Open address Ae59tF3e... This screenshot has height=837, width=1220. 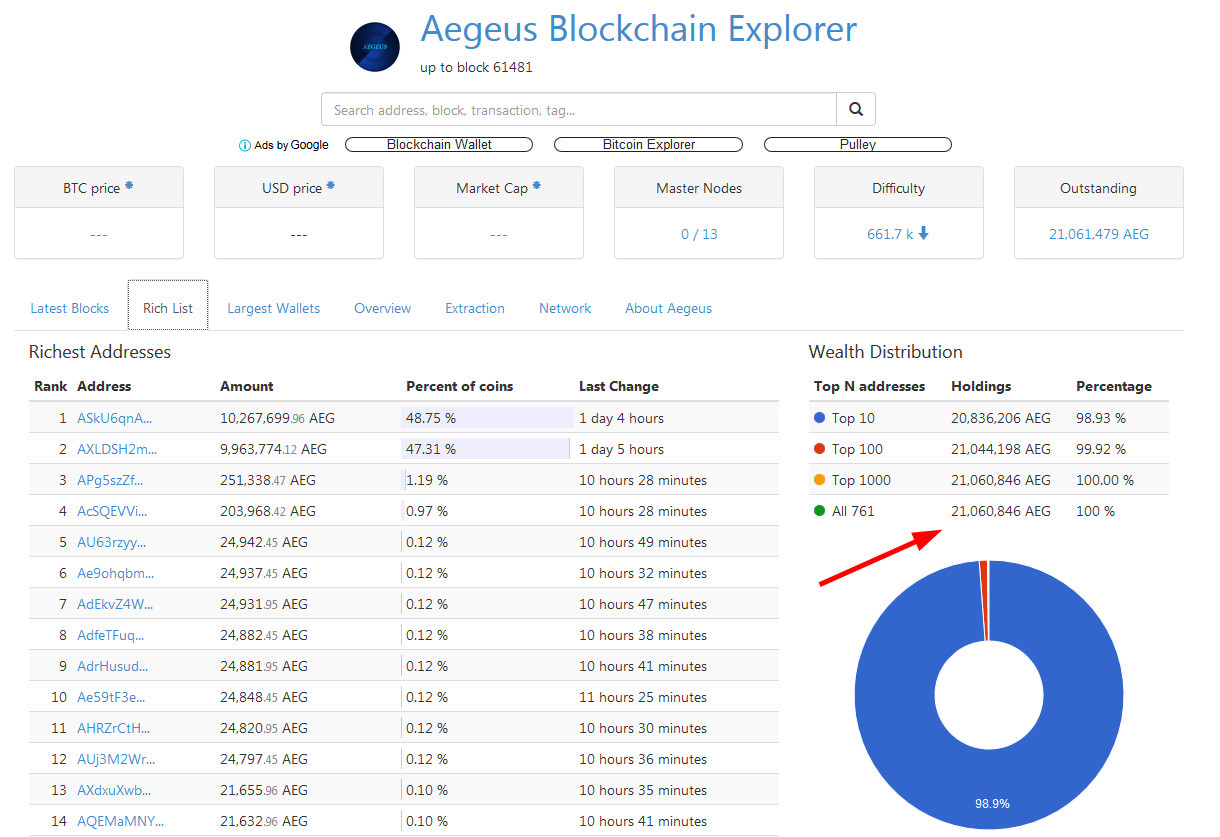(111, 697)
